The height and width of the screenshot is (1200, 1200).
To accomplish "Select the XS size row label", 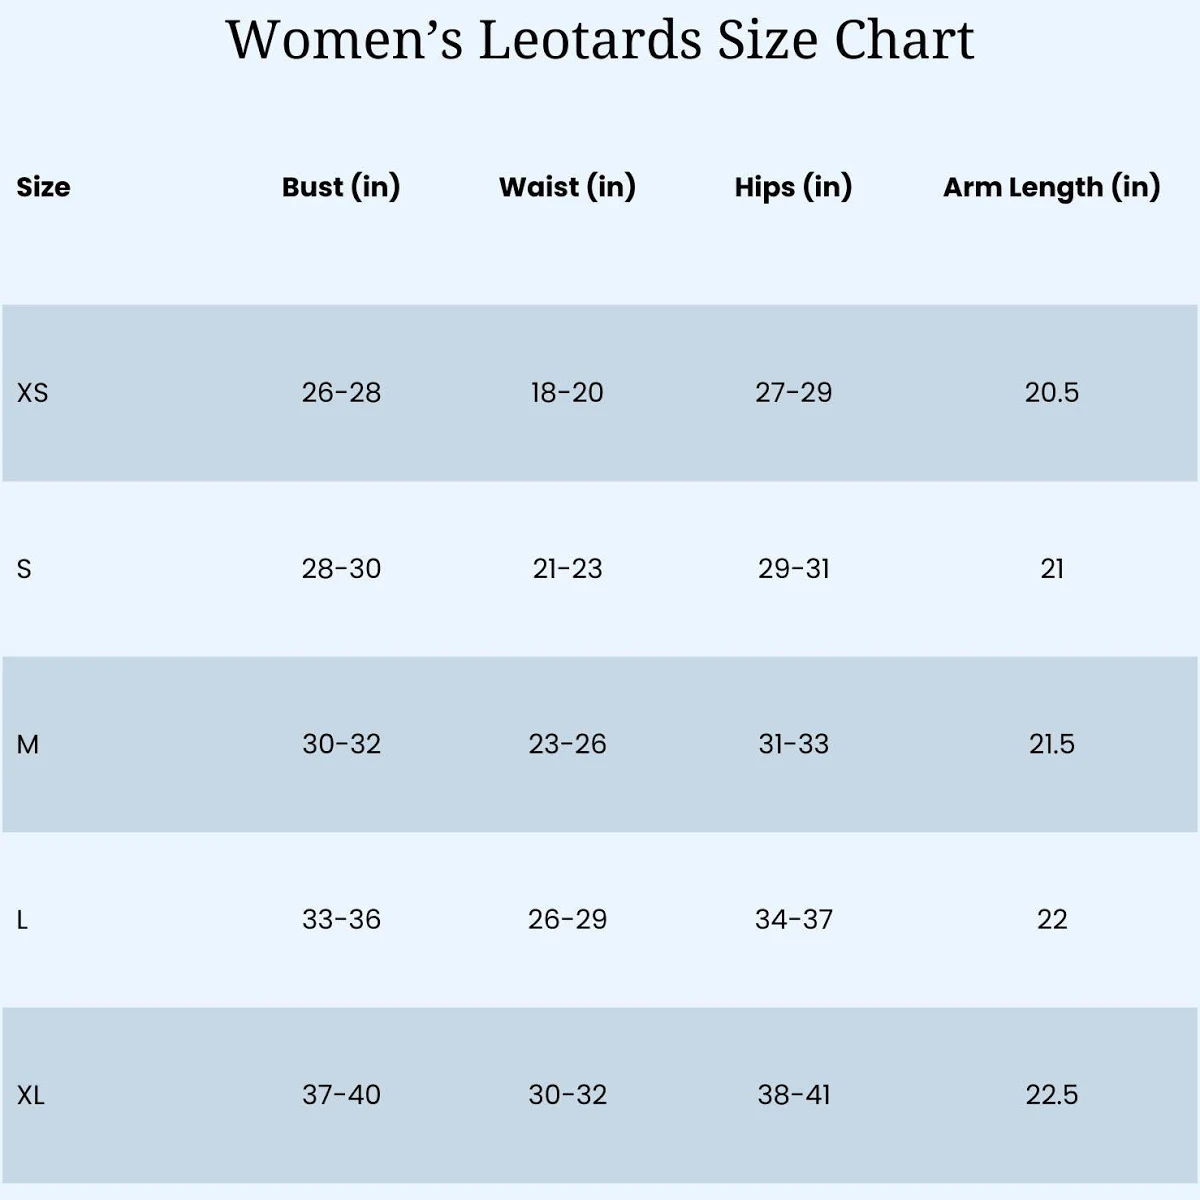I will [x=32, y=393].
